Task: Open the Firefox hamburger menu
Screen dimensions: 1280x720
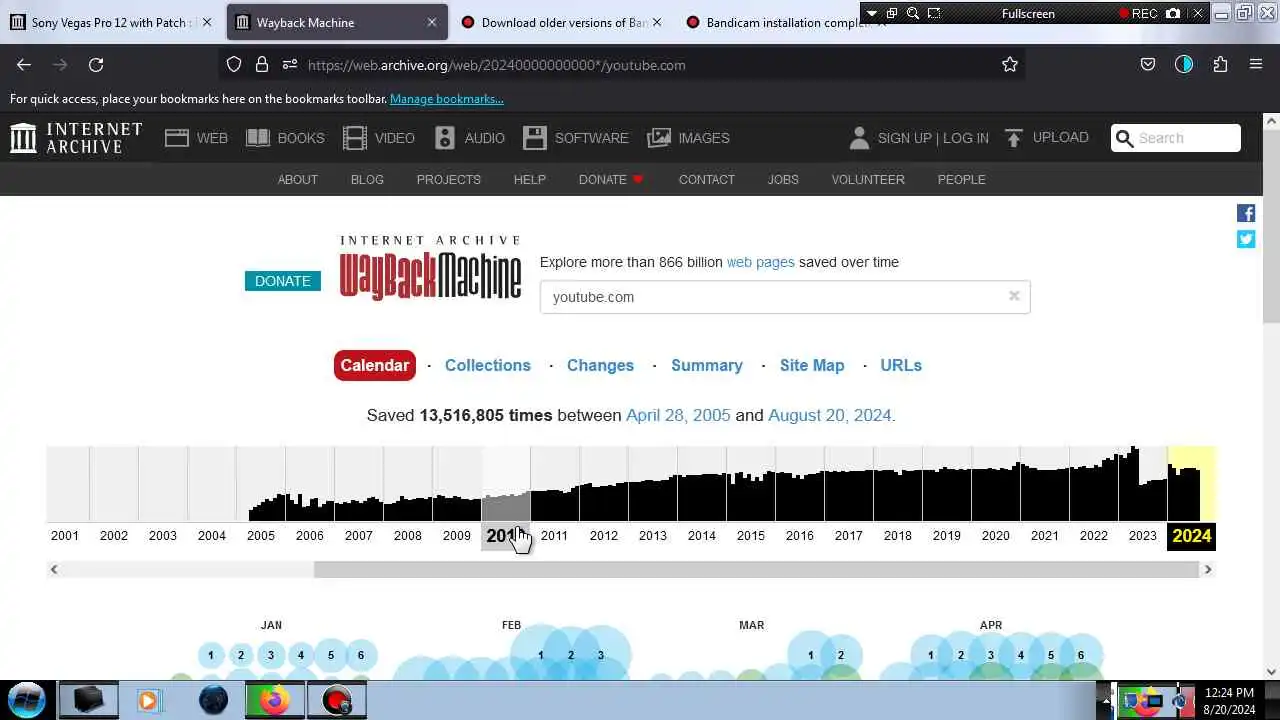Action: [x=1256, y=65]
